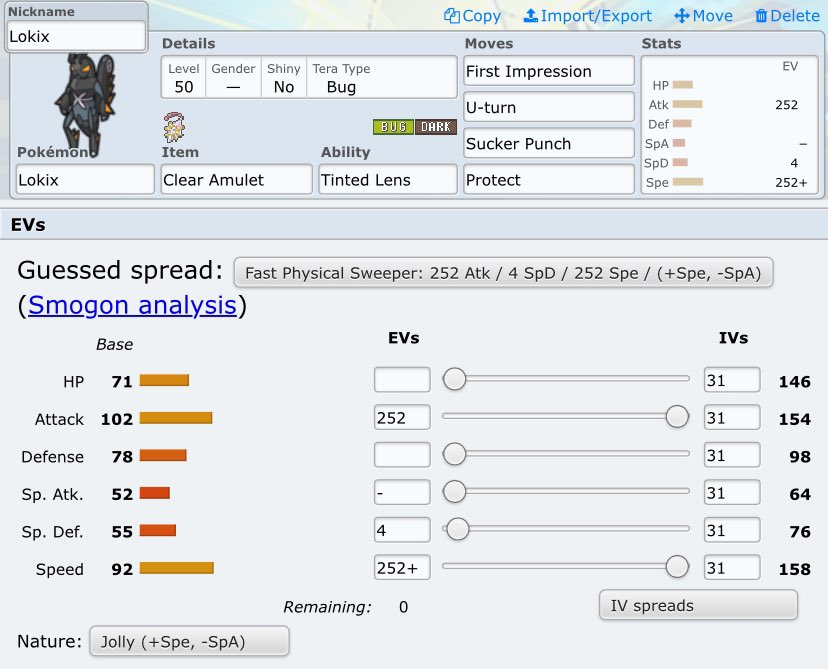Click the Clear Amulet item field

tap(237, 180)
